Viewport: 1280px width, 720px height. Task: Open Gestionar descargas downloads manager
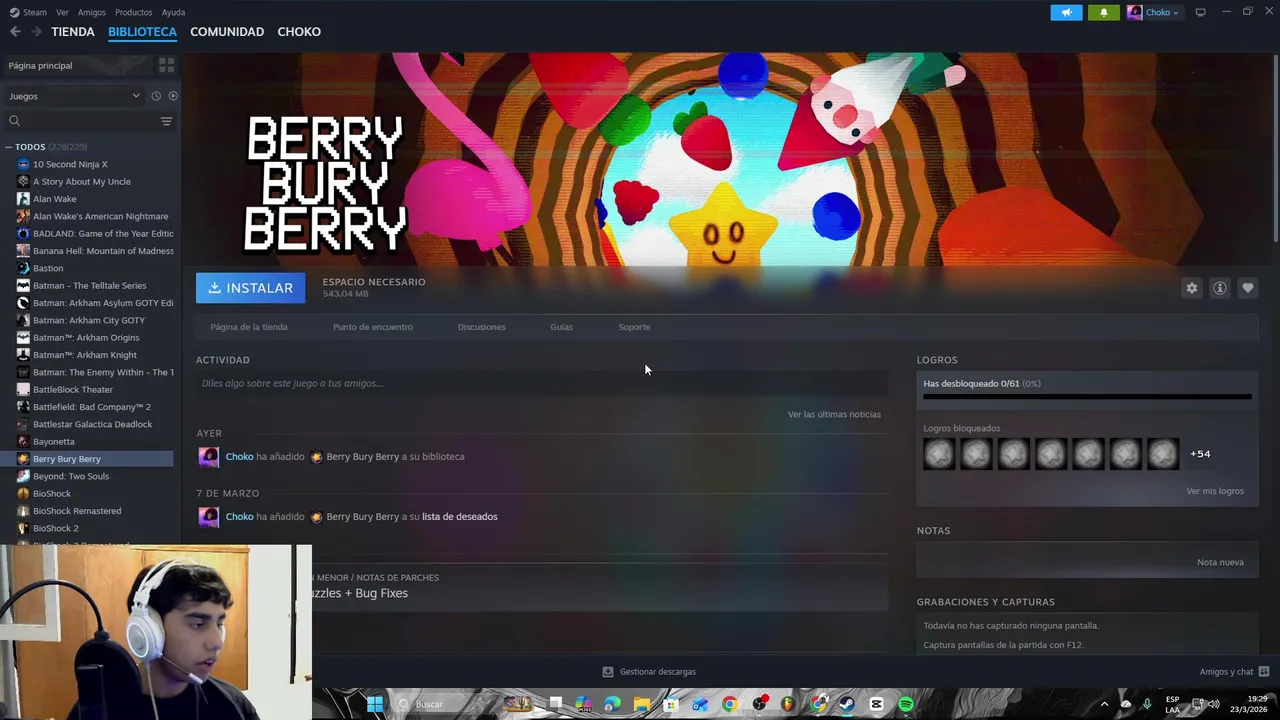pyautogui.click(x=649, y=672)
